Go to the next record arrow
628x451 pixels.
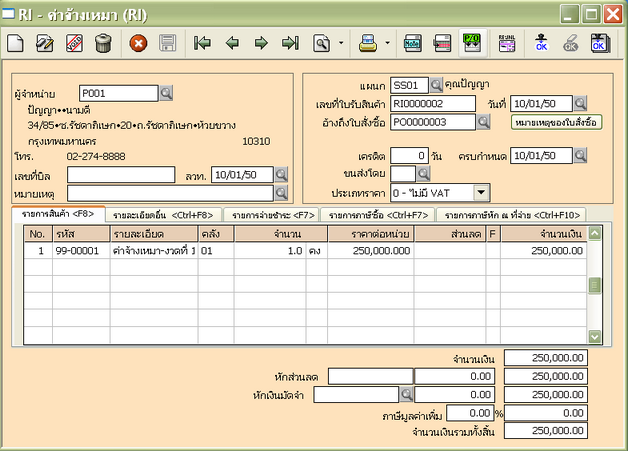click(x=261, y=43)
